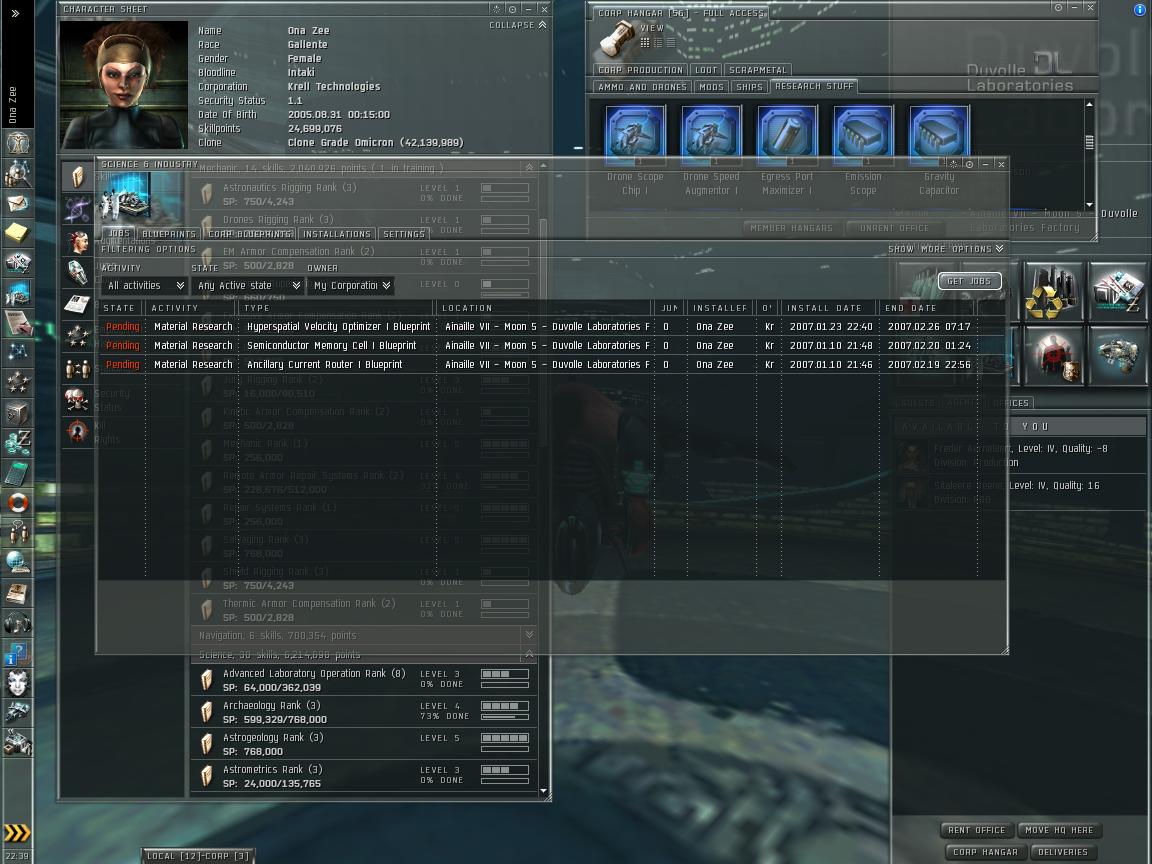Open Character Sheet from Neocom sidebar

click(x=17, y=143)
